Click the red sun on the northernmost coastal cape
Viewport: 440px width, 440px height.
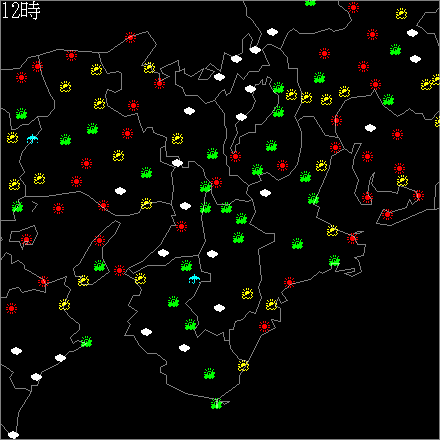pos(130,37)
